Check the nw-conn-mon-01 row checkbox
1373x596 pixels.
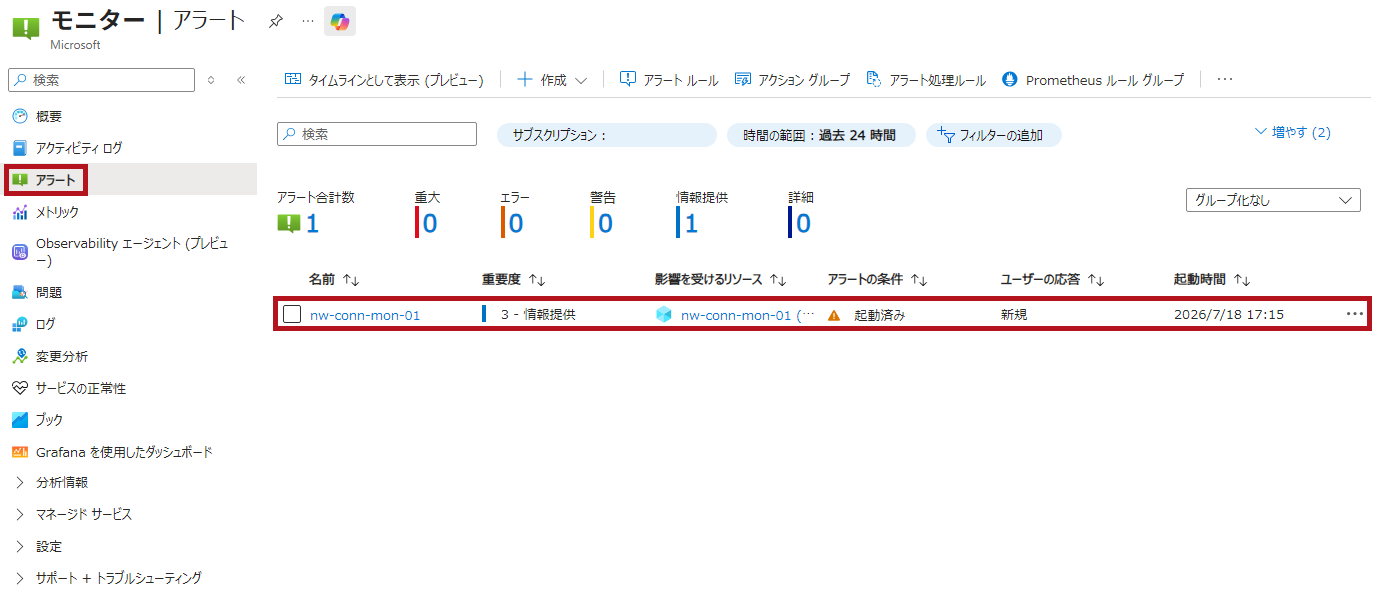point(292,314)
